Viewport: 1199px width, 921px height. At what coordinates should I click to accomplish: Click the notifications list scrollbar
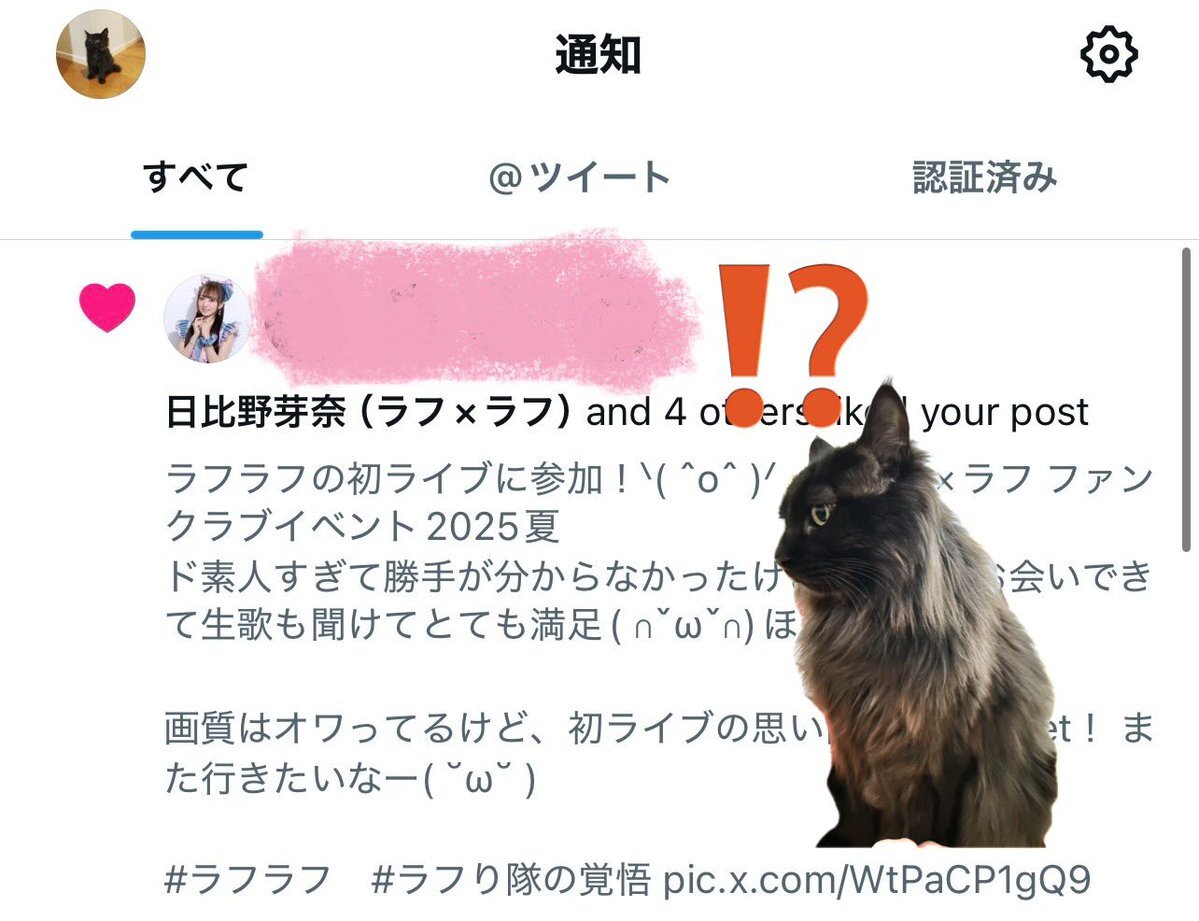coord(1186,399)
